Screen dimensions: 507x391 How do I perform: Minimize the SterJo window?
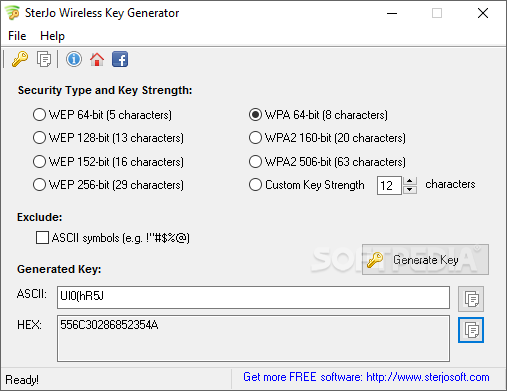coord(392,13)
